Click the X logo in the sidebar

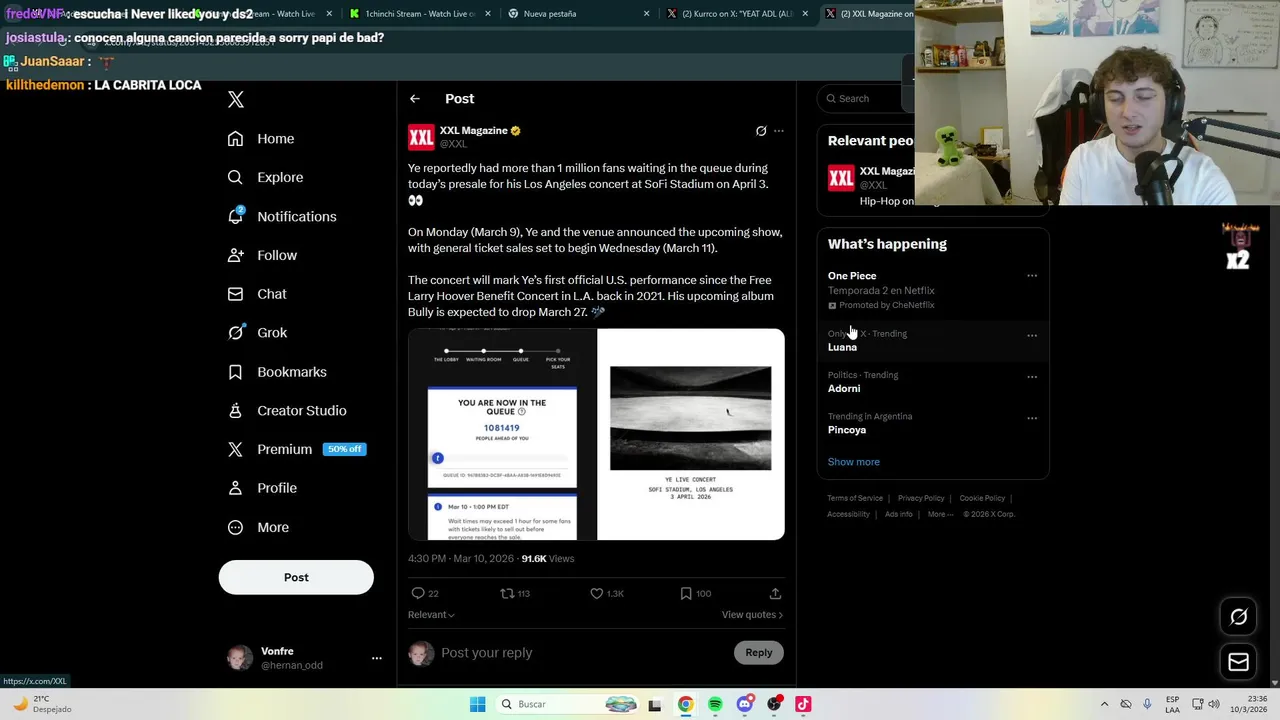236,99
